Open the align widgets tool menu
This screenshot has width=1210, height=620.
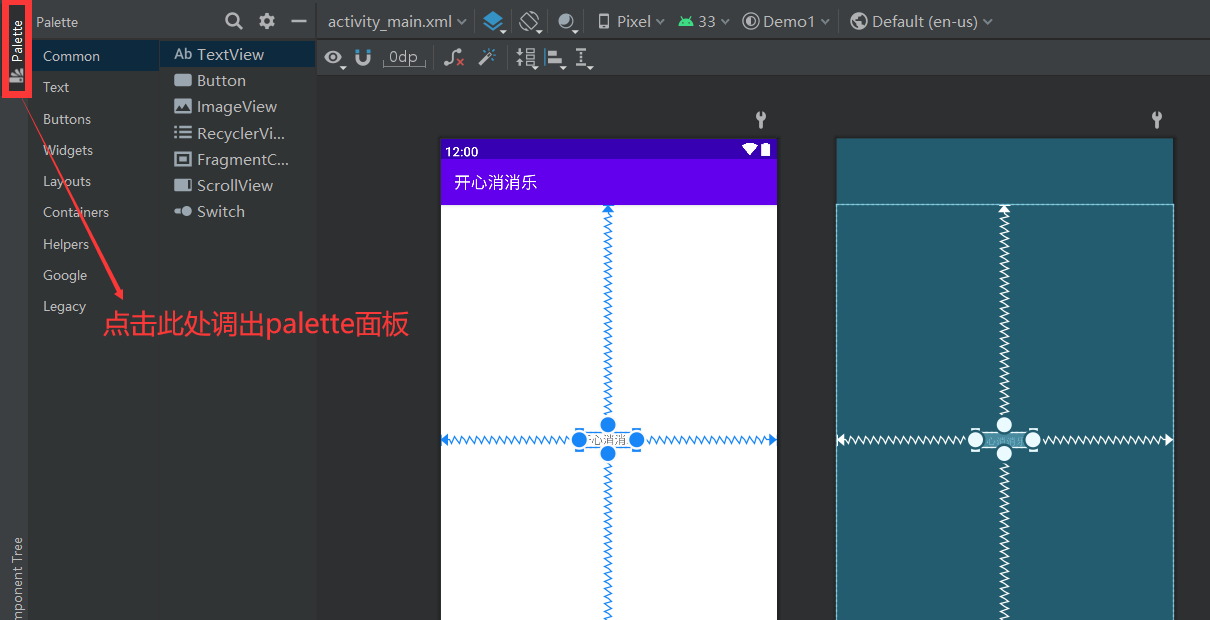[x=555, y=58]
